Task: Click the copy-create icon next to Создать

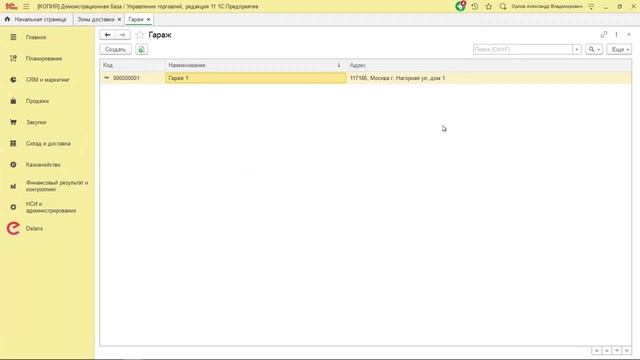Action: pos(142,49)
